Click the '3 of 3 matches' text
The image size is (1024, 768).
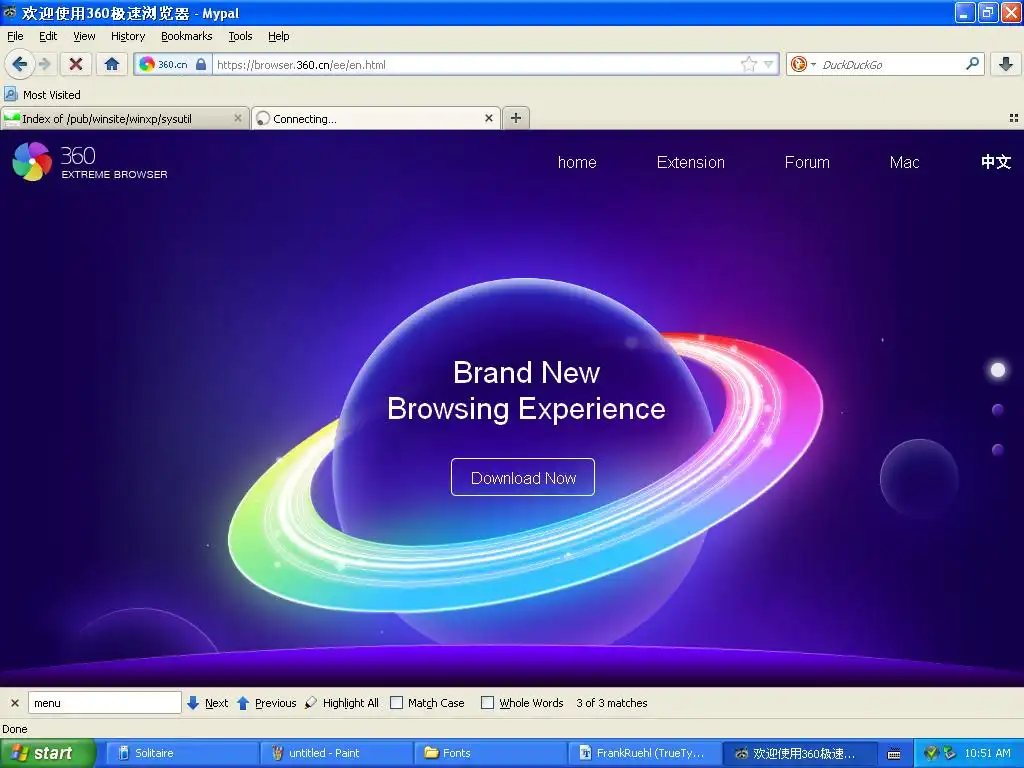(611, 703)
